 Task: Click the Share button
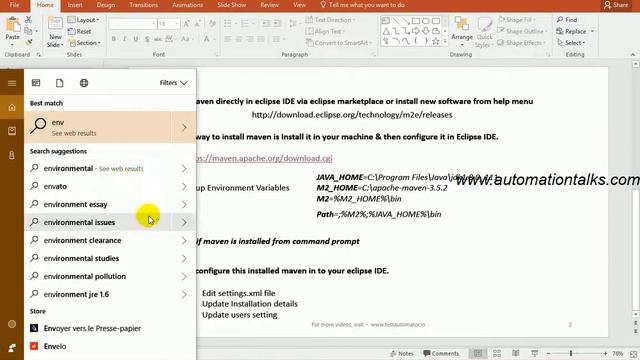point(616,5)
